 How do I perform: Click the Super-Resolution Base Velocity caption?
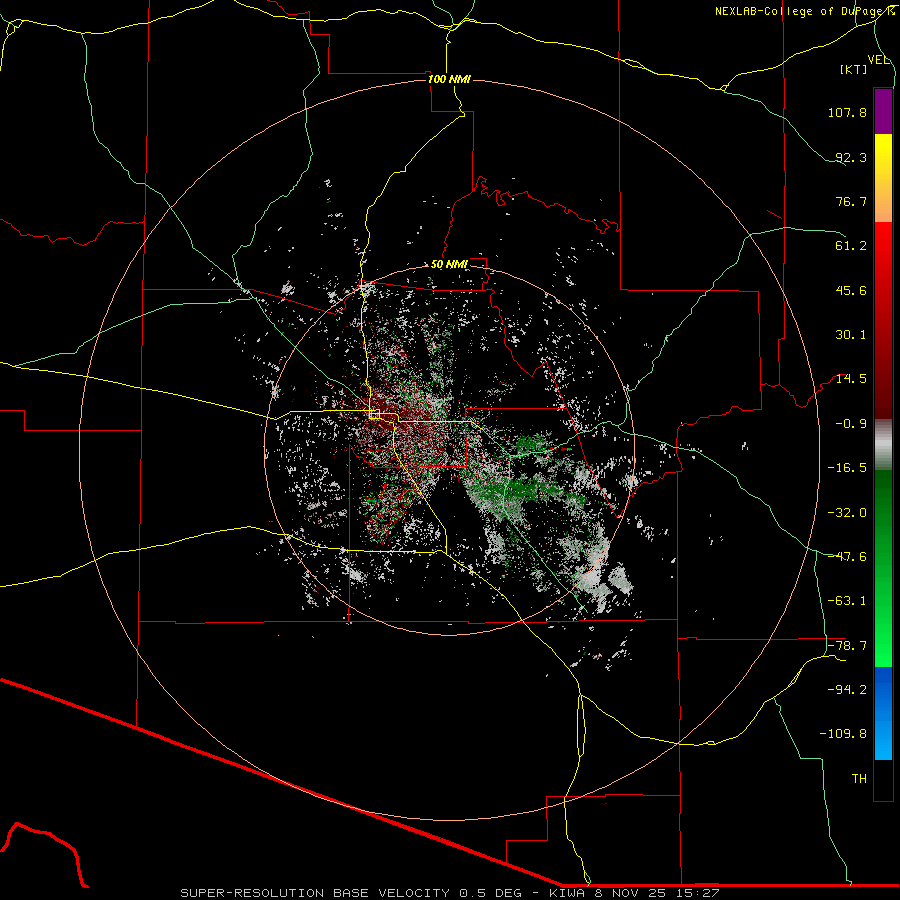point(449,893)
